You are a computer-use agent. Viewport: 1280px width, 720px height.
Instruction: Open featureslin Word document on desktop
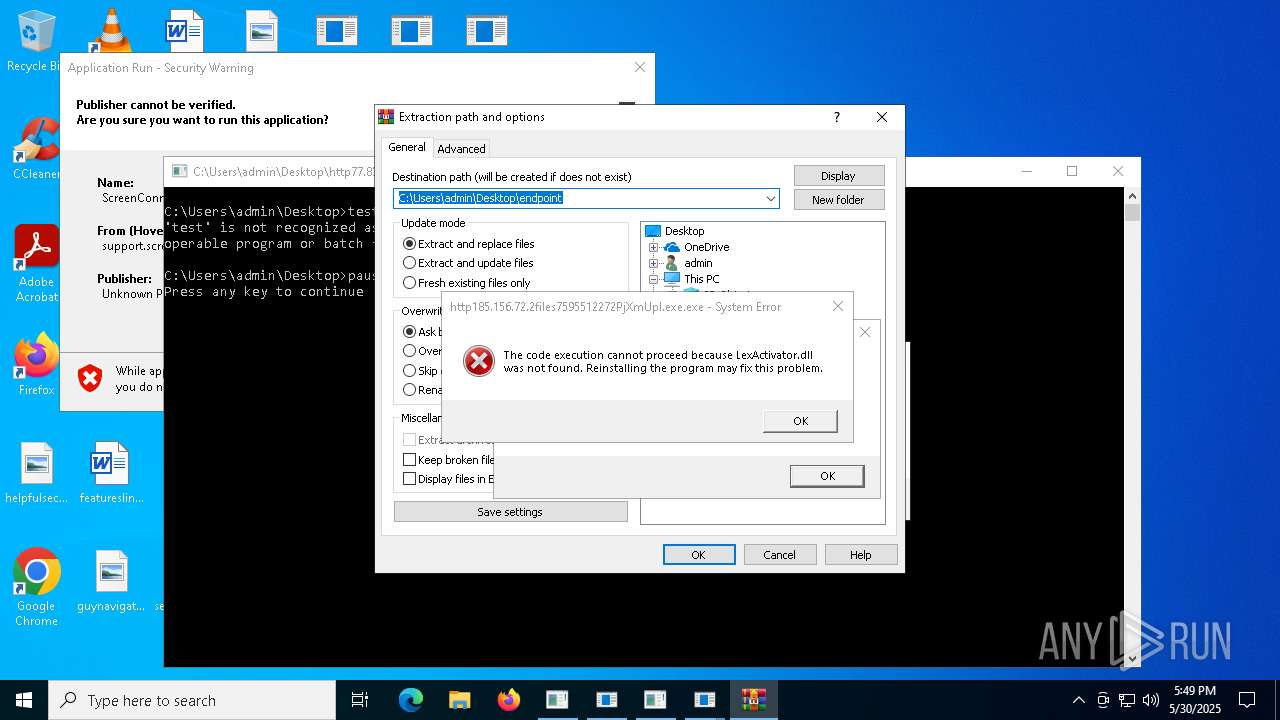point(111,473)
